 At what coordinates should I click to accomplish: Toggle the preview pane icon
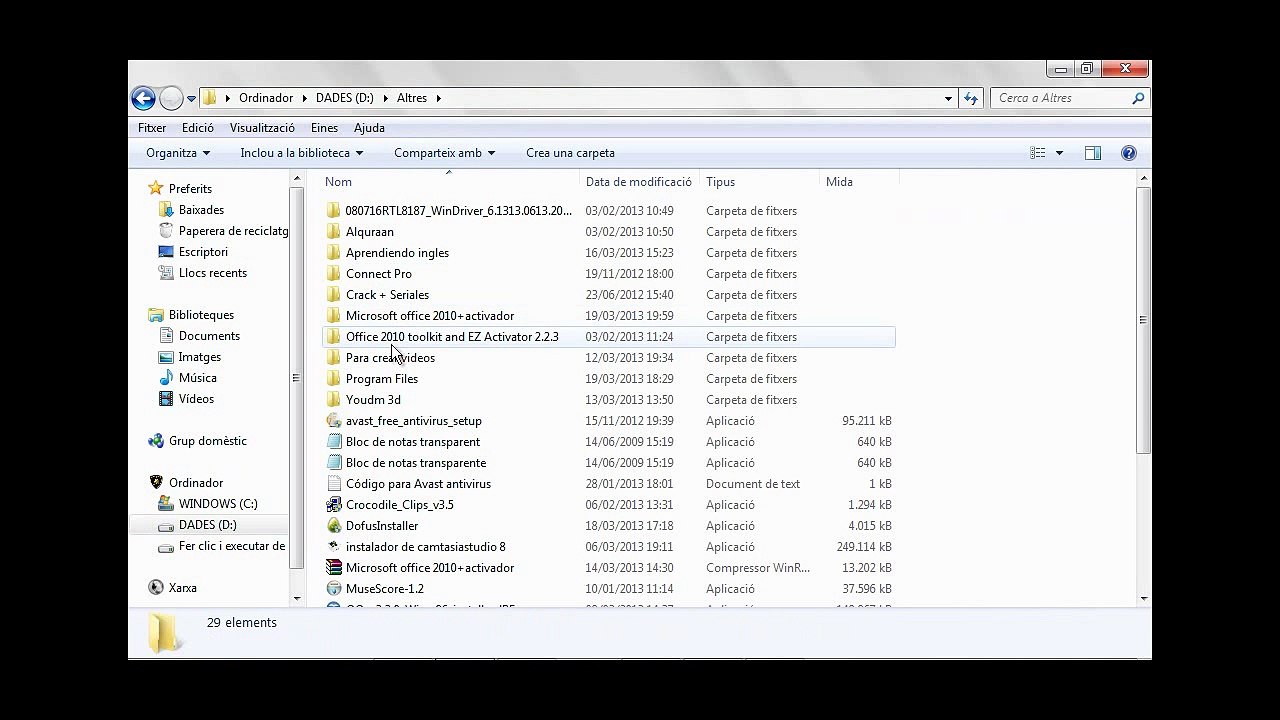coord(1093,153)
